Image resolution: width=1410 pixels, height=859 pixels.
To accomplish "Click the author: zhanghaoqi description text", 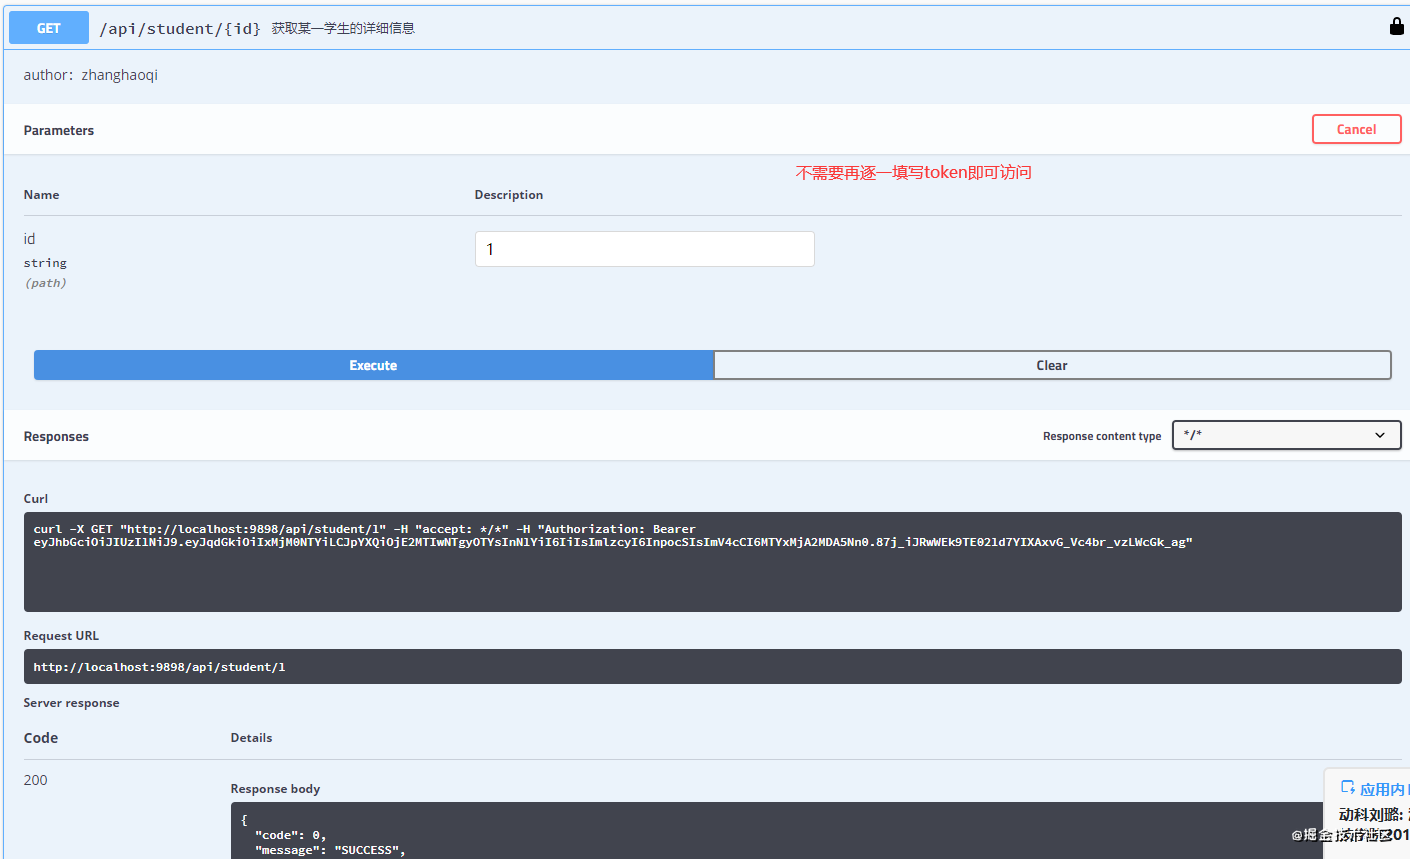I will click(91, 75).
